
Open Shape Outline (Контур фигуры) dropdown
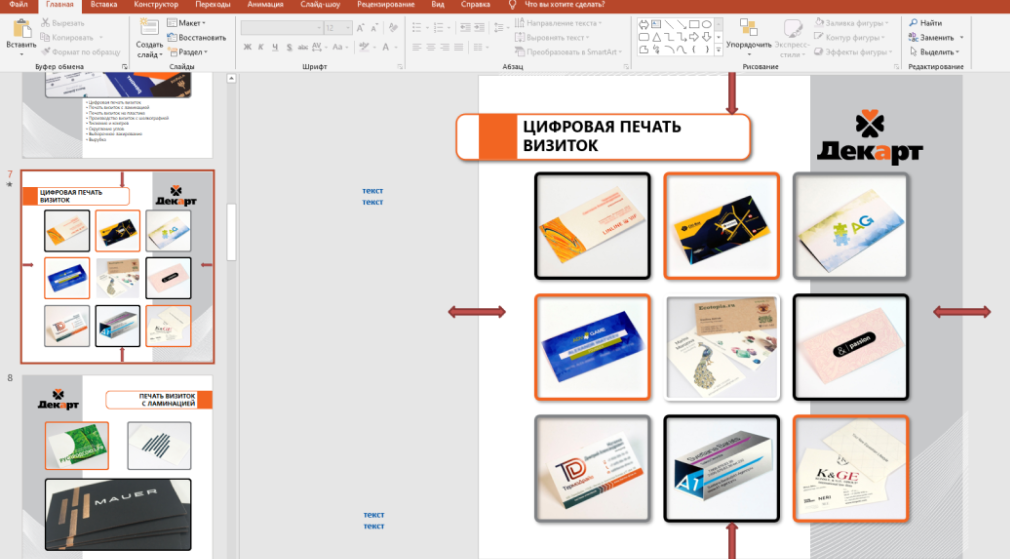pyautogui.click(x=850, y=37)
